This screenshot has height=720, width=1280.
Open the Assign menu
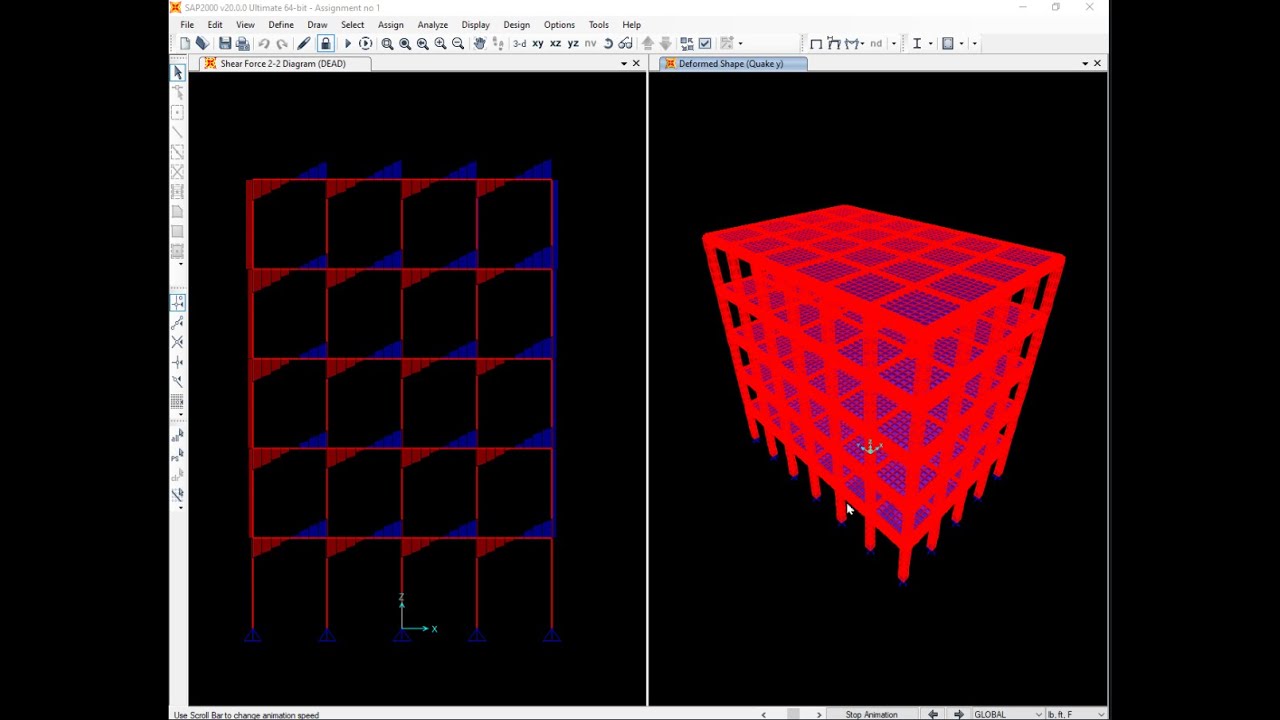pyautogui.click(x=391, y=24)
